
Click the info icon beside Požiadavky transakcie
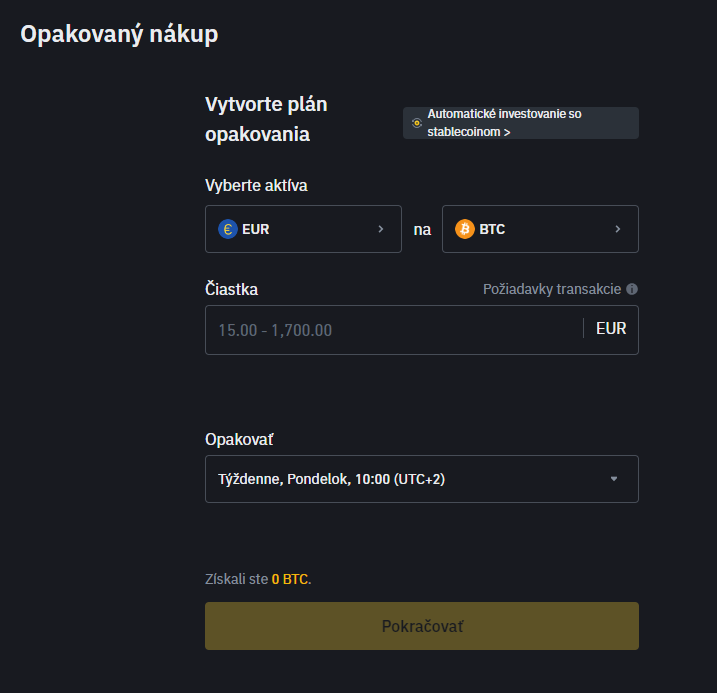(632, 289)
